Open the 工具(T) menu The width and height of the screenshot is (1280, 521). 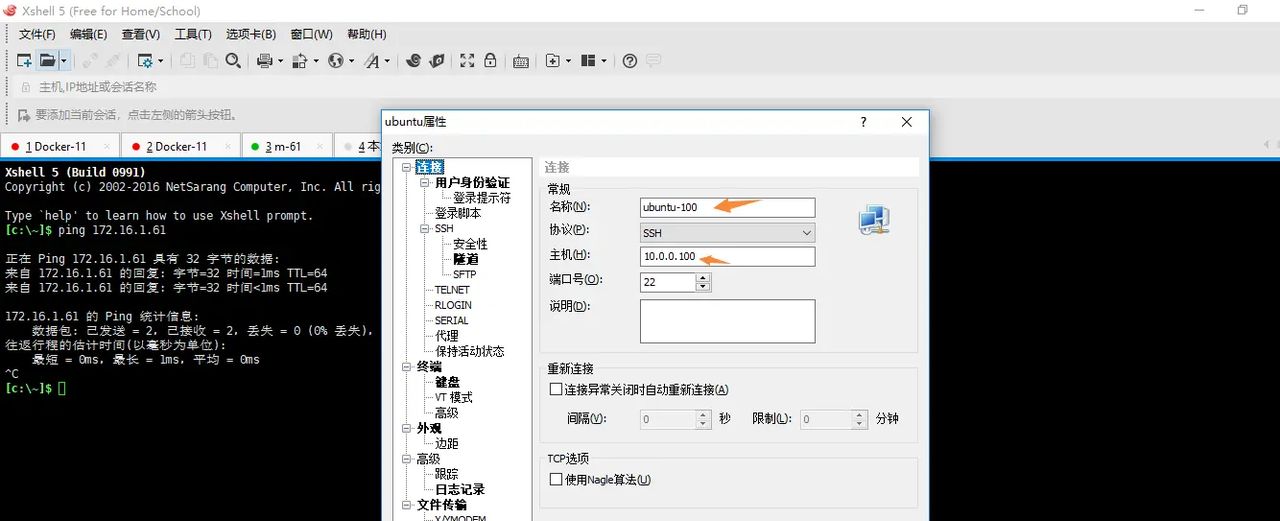[194, 35]
